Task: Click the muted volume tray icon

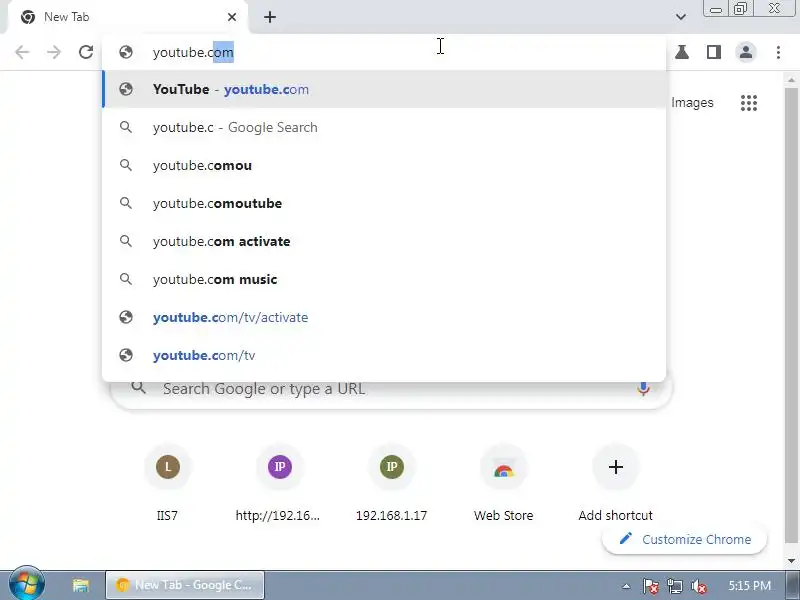Action: tap(698, 586)
